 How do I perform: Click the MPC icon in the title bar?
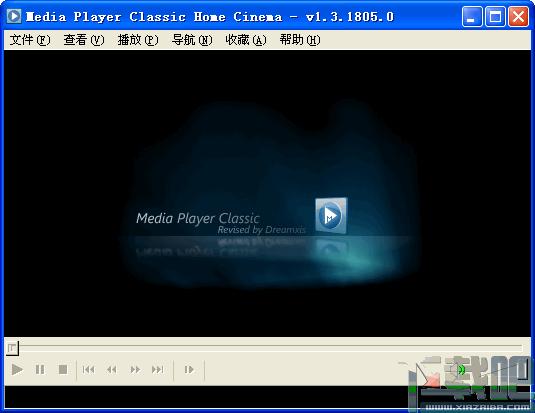[x=14, y=16]
